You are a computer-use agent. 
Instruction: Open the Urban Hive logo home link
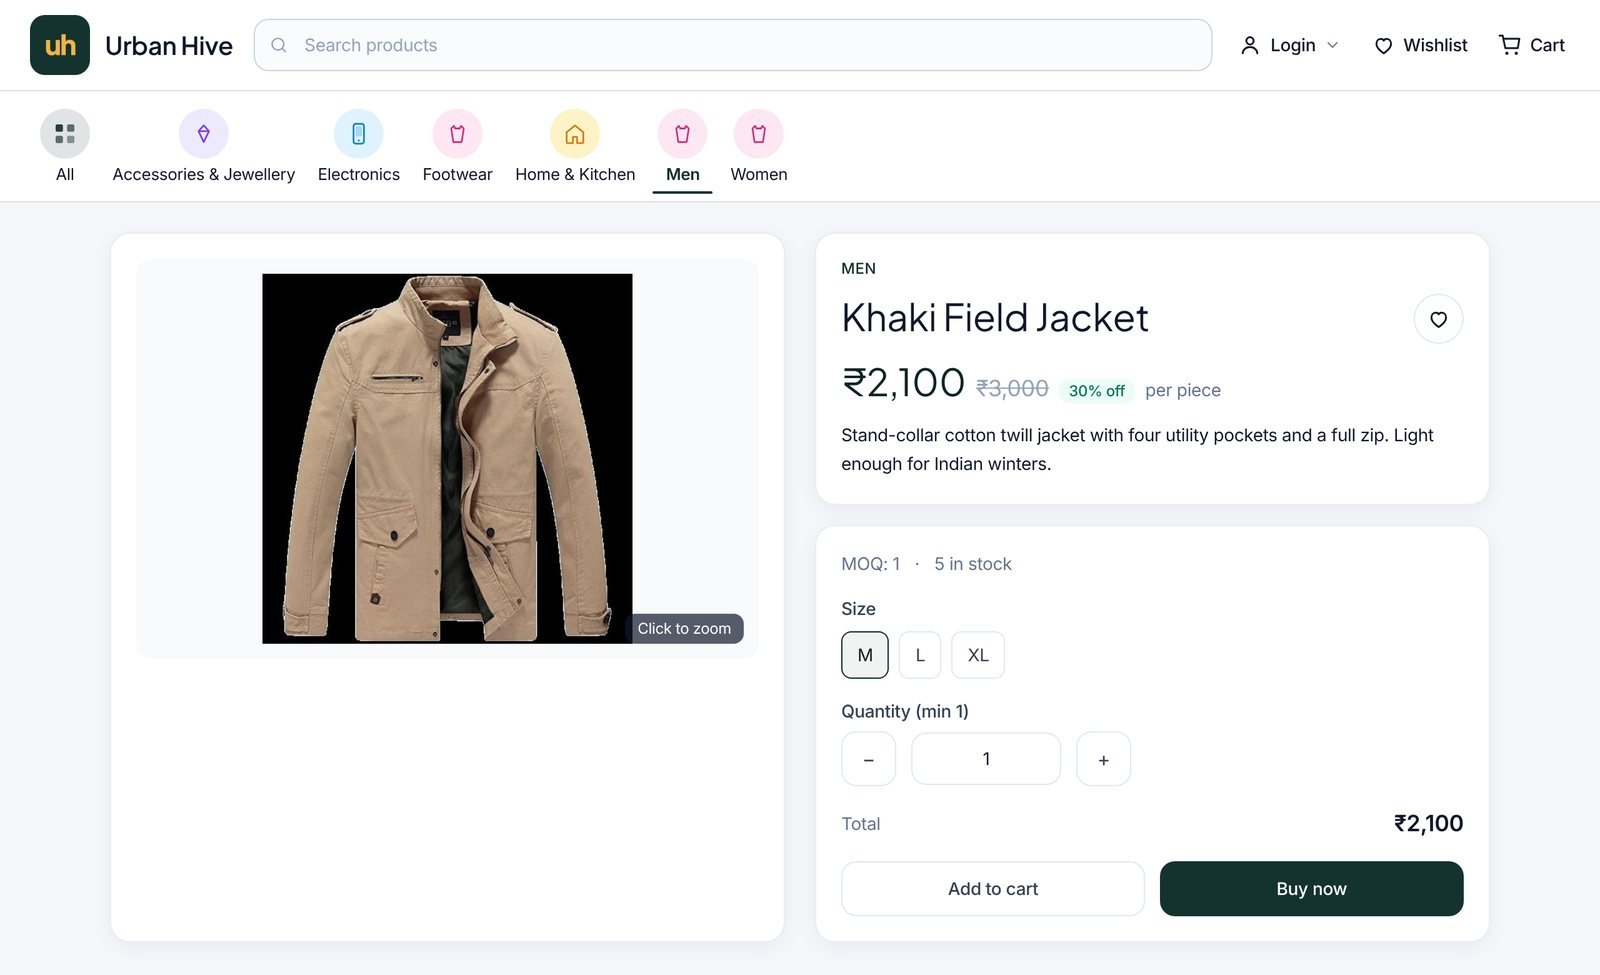click(131, 45)
